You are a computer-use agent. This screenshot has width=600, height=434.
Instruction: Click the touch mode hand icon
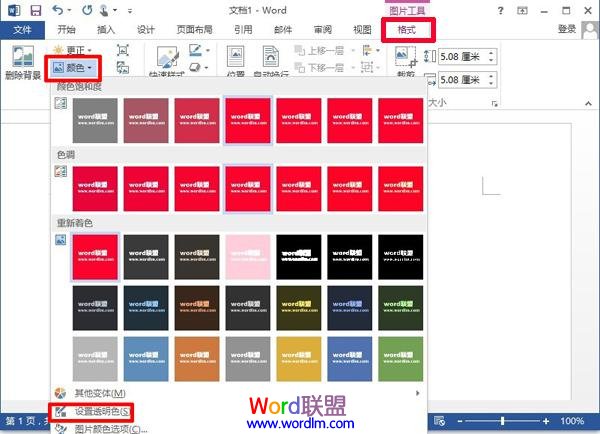[x=104, y=10]
